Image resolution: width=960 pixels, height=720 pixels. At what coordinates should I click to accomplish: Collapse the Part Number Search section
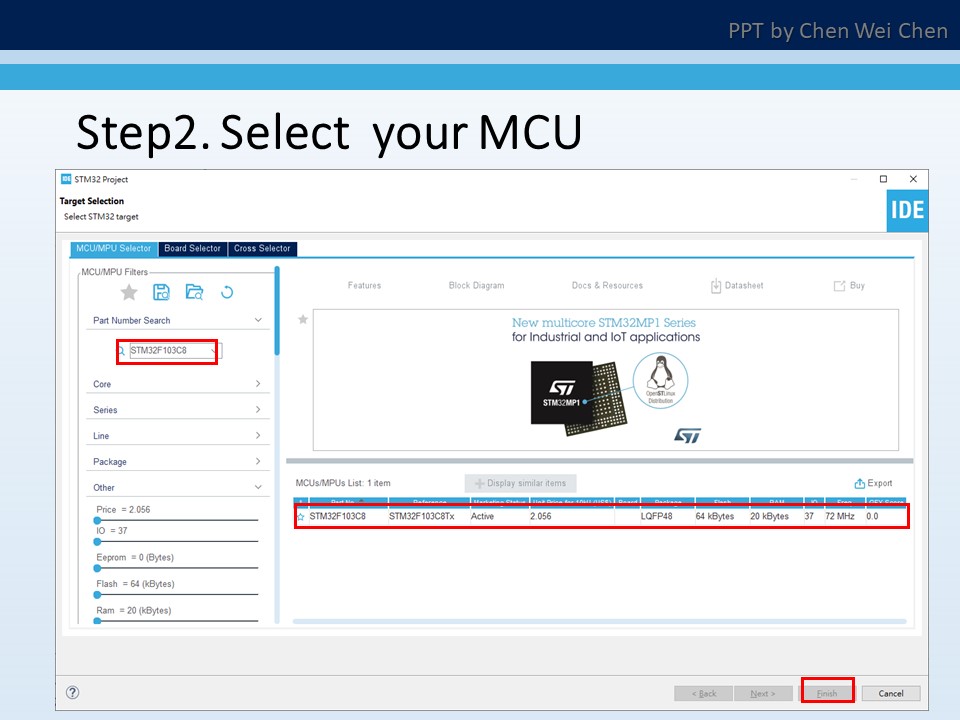point(258,320)
